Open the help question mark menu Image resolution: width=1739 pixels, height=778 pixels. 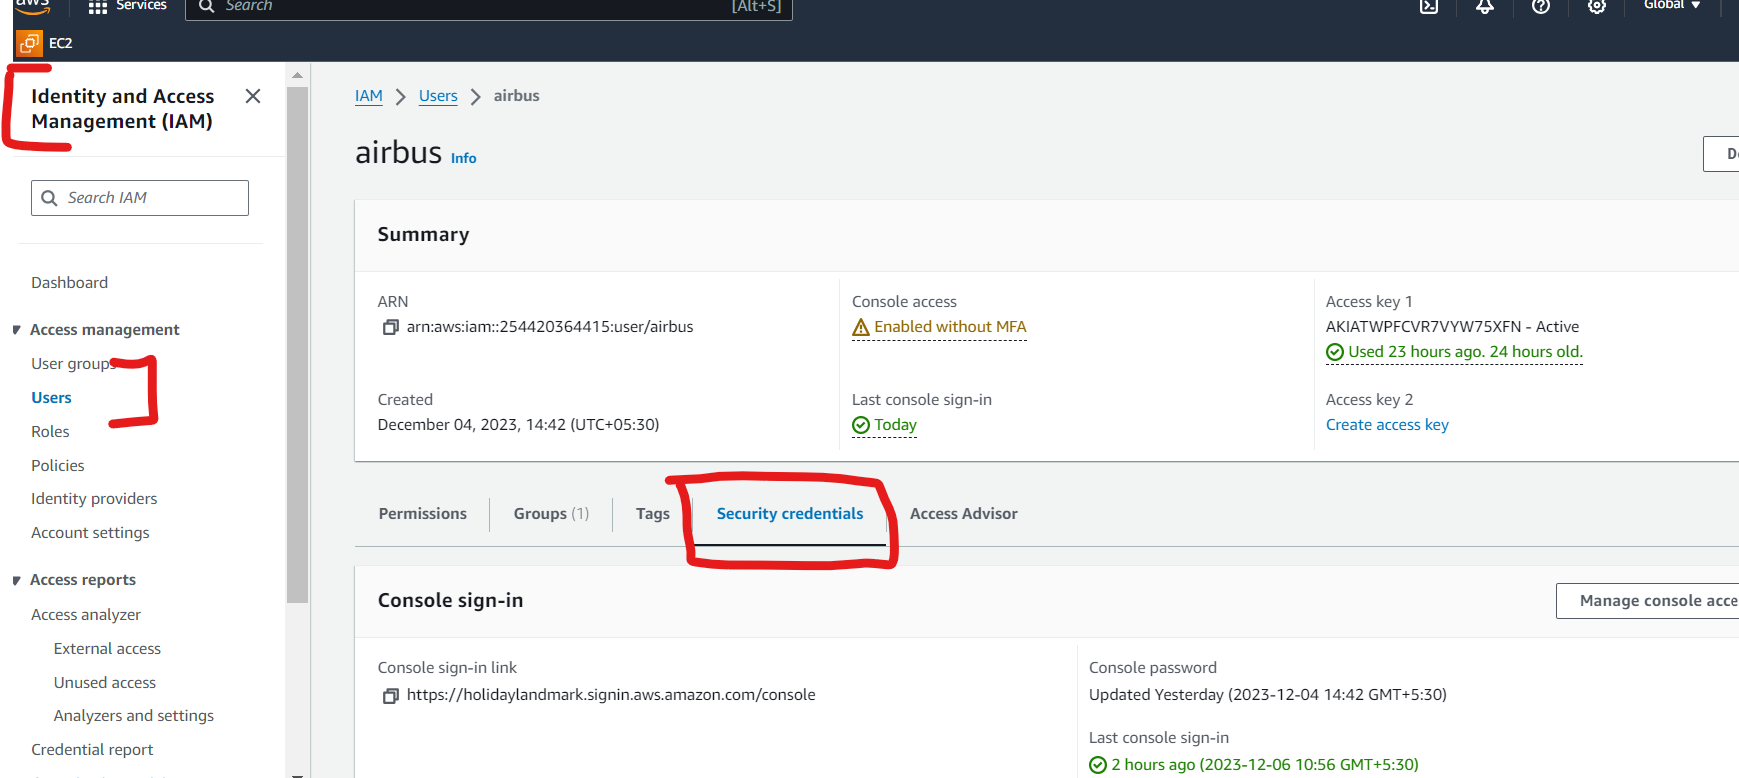click(1541, 7)
